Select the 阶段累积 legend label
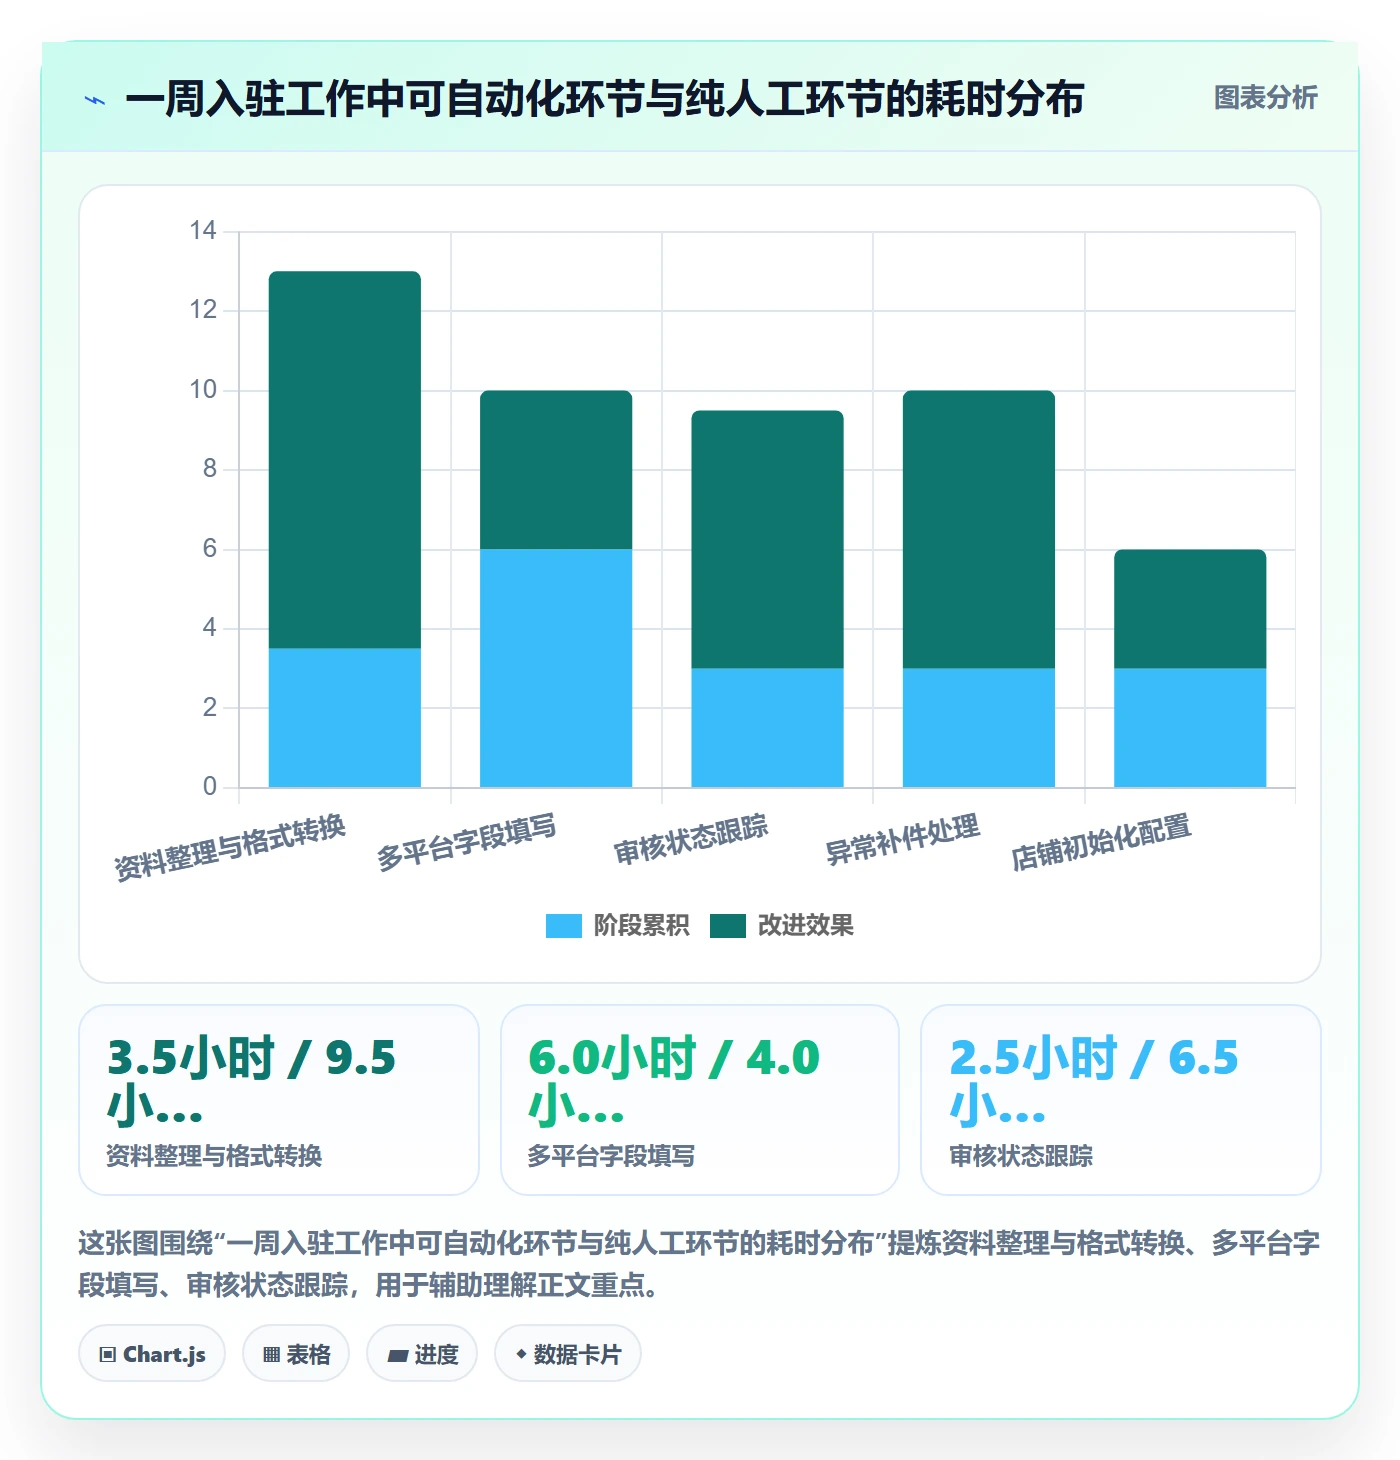This screenshot has width=1400, height=1460. 641,926
